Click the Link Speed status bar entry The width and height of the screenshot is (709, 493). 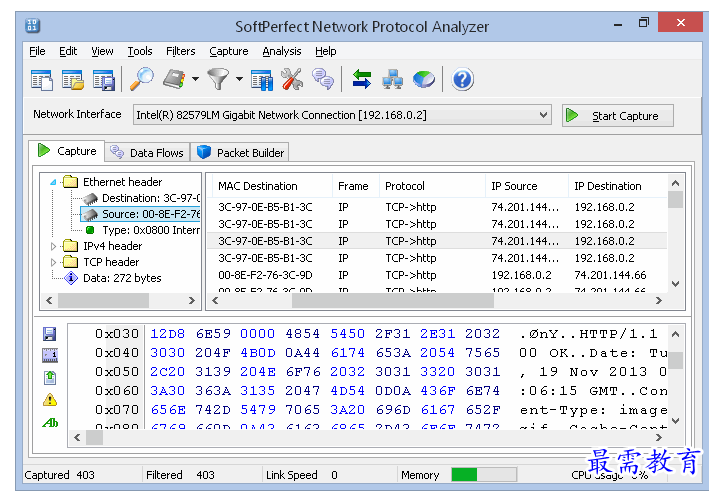tap(302, 475)
